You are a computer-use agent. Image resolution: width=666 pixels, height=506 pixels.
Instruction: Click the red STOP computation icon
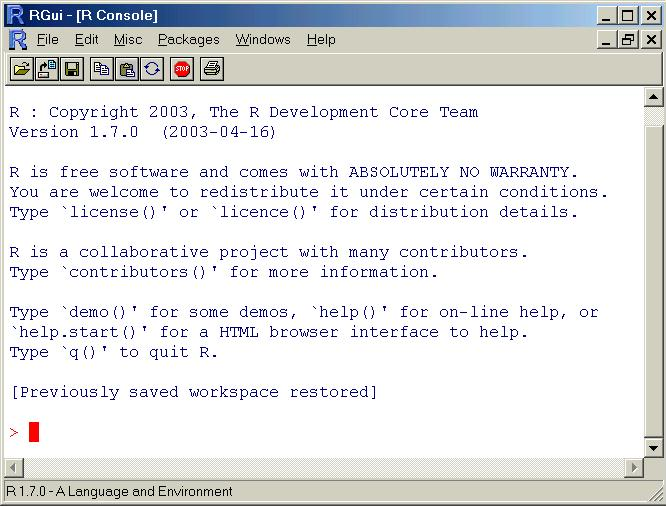(182, 69)
